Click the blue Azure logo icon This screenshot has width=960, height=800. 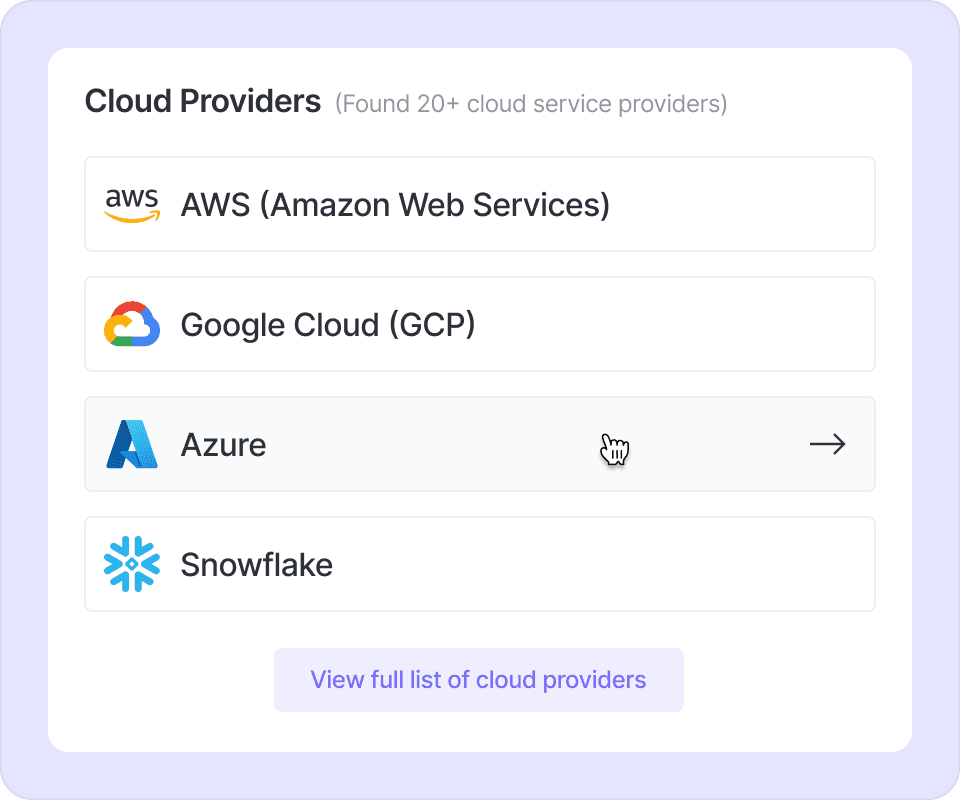pos(132,445)
